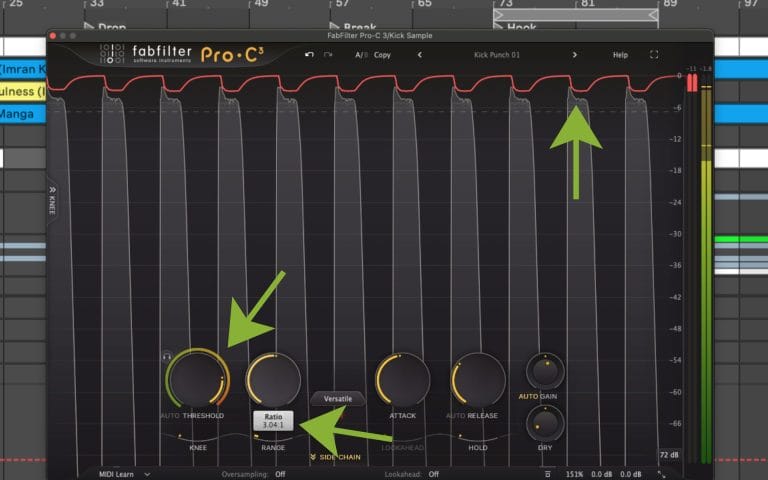The height and width of the screenshot is (480, 768).
Task: Click the undo arrow icon
Action: [x=309, y=54]
